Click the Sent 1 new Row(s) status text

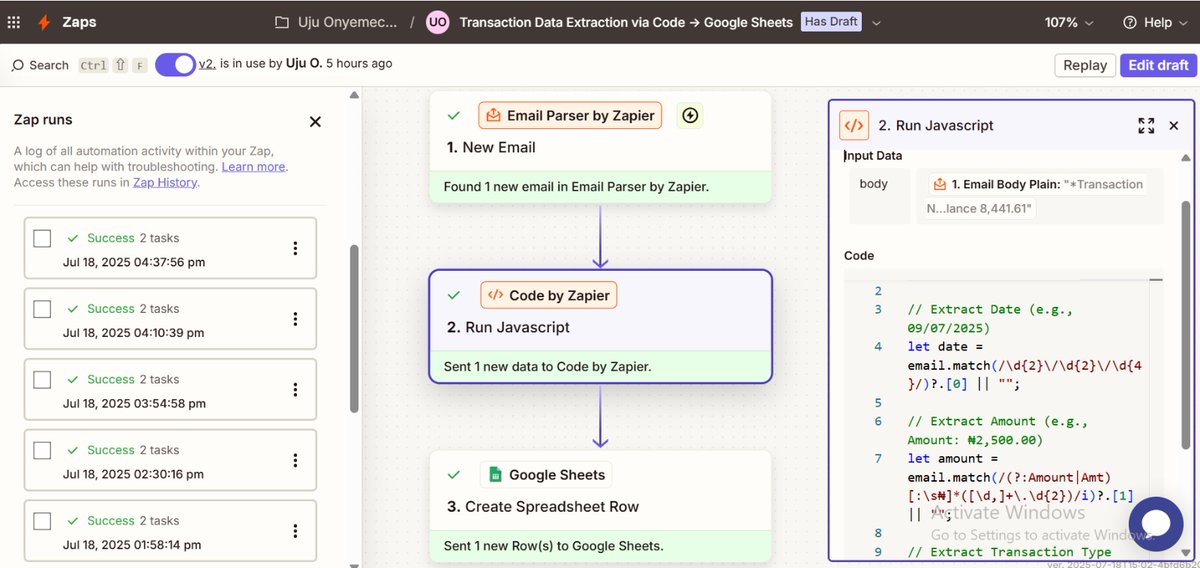click(x=554, y=545)
